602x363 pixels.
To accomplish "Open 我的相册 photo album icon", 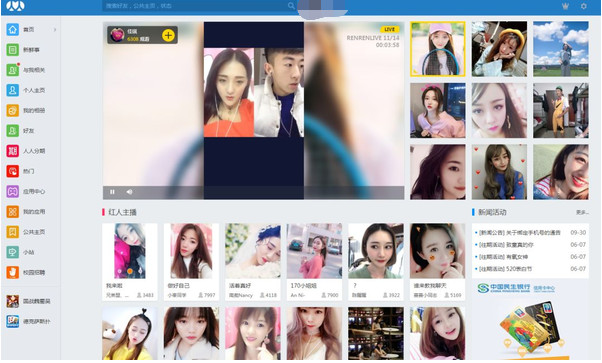I will pyautogui.click(x=13, y=110).
